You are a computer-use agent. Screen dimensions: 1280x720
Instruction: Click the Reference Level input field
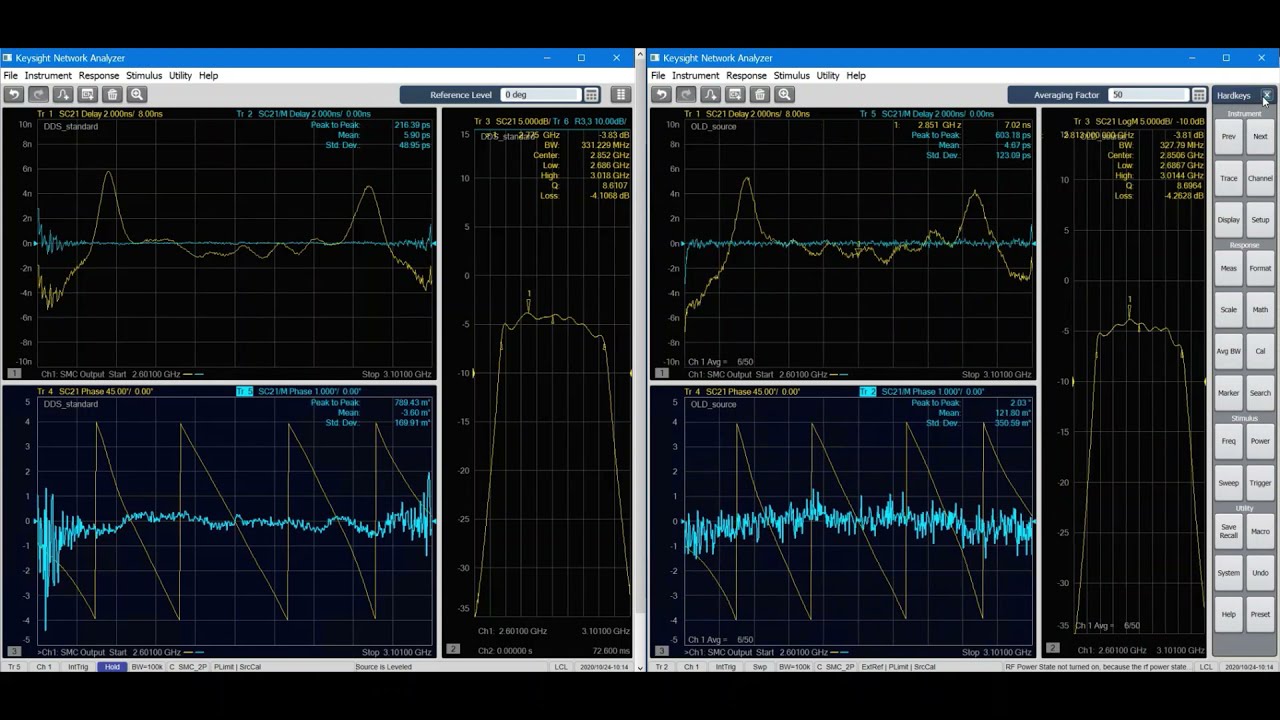(540, 95)
